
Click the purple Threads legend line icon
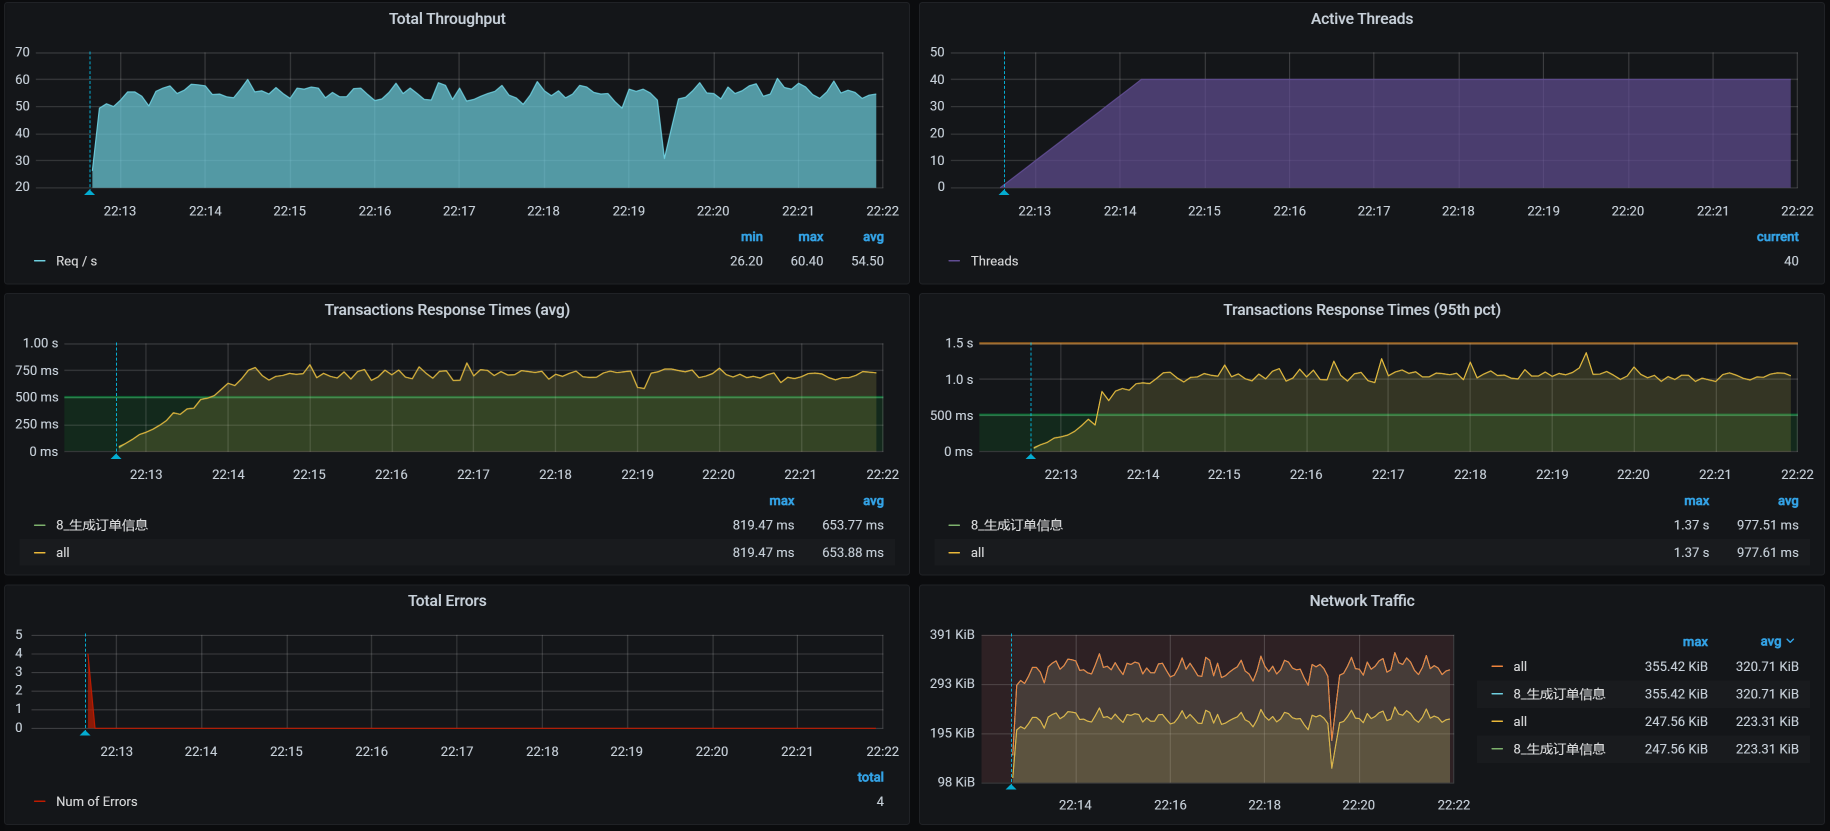coord(954,261)
